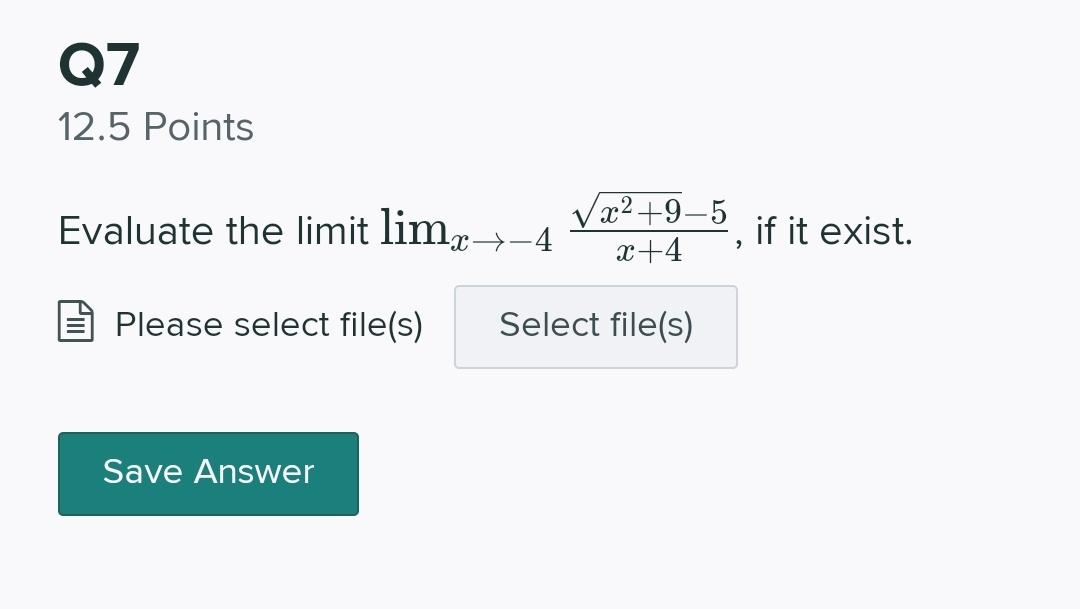Click the 12.5 Points label
The width and height of the screenshot is (1080, 609).
(155, 126)
